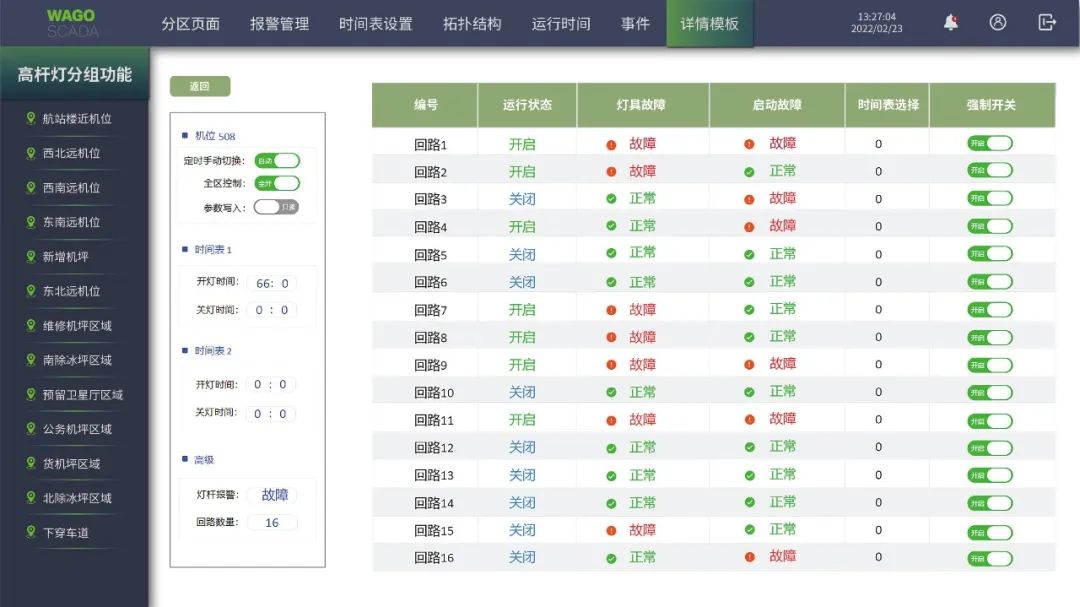The width and height of the screenshot is (1080, 607).
Task: Click the 时间表选择 value for 回路8
Action: [x=878, y=337]
